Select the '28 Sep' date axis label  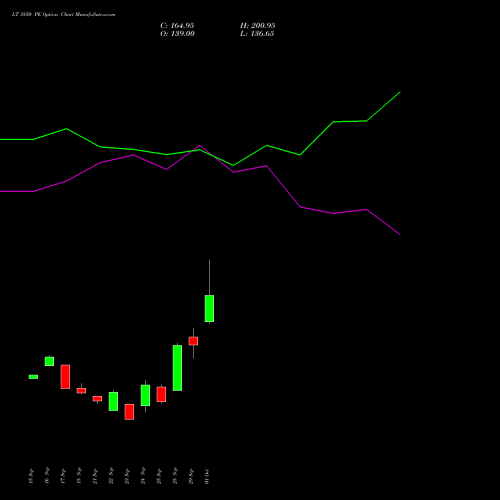[175, 476]
